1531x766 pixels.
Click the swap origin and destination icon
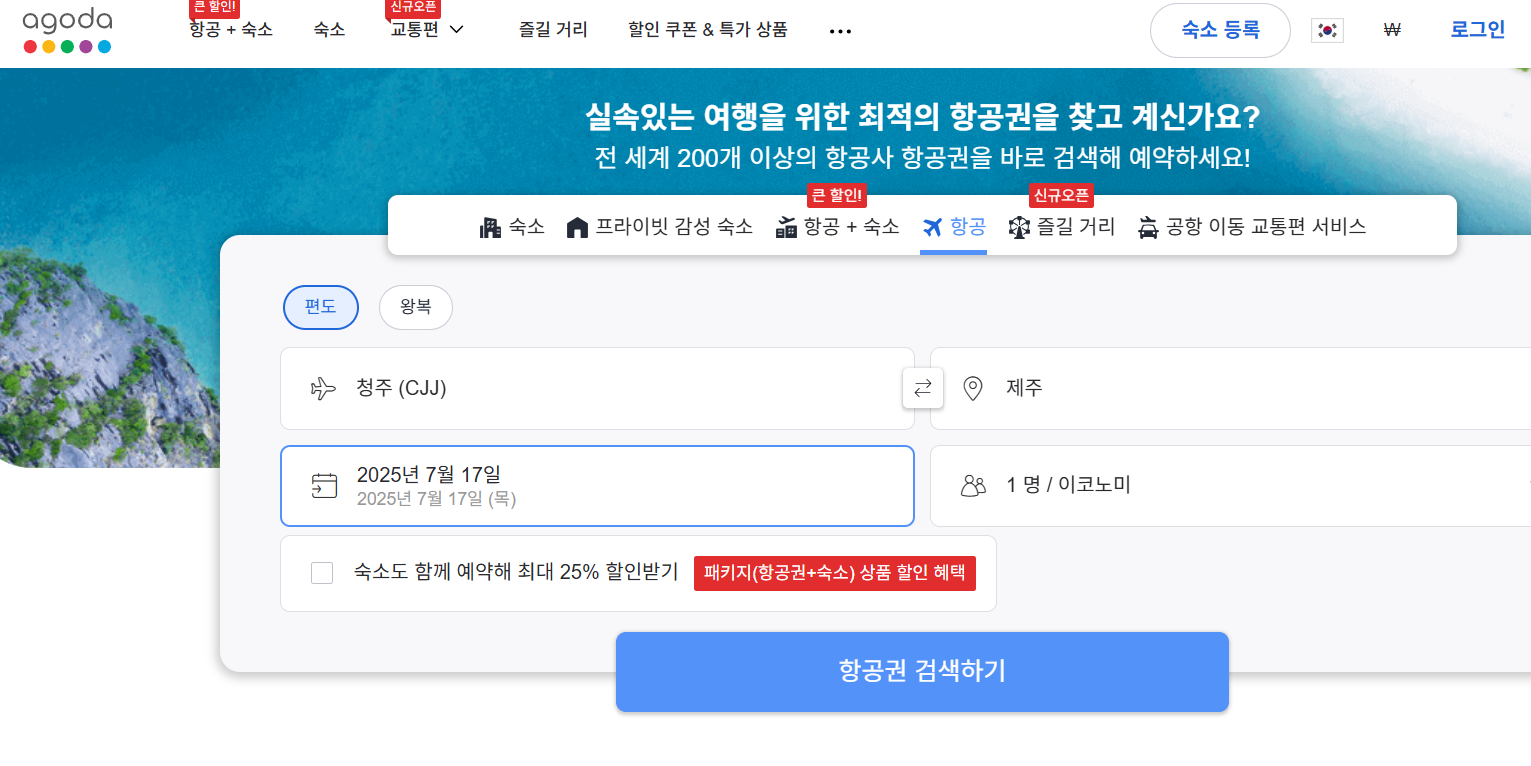coord(922,388)
